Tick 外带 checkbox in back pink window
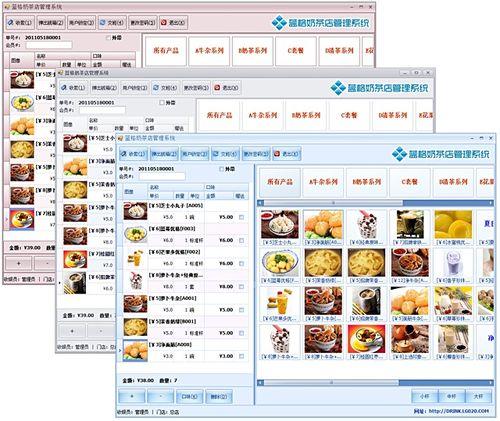This screenshot has height=421, width=500. pos(108,38)
